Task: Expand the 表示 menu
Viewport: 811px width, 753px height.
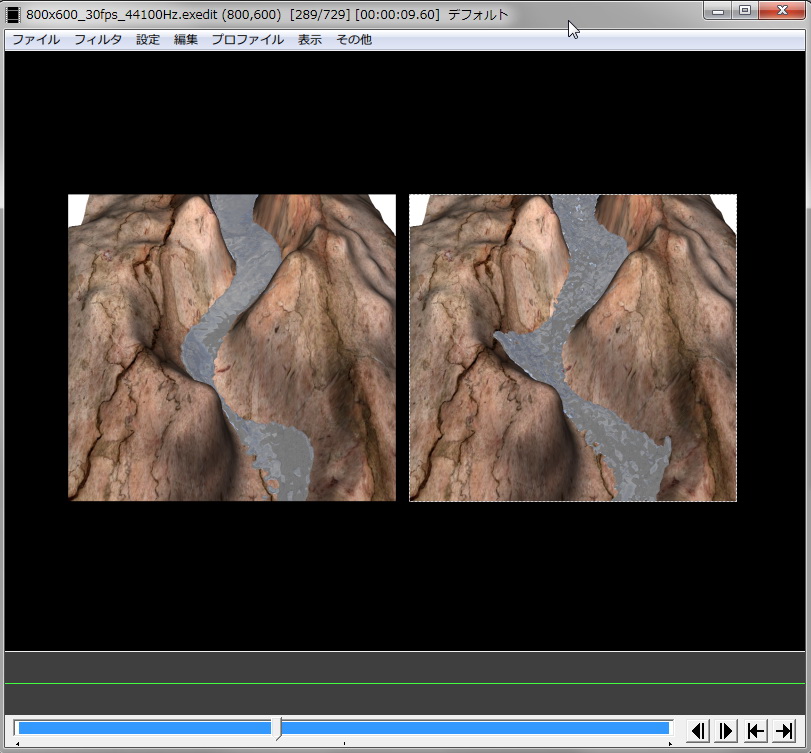Action: point(310,40)
